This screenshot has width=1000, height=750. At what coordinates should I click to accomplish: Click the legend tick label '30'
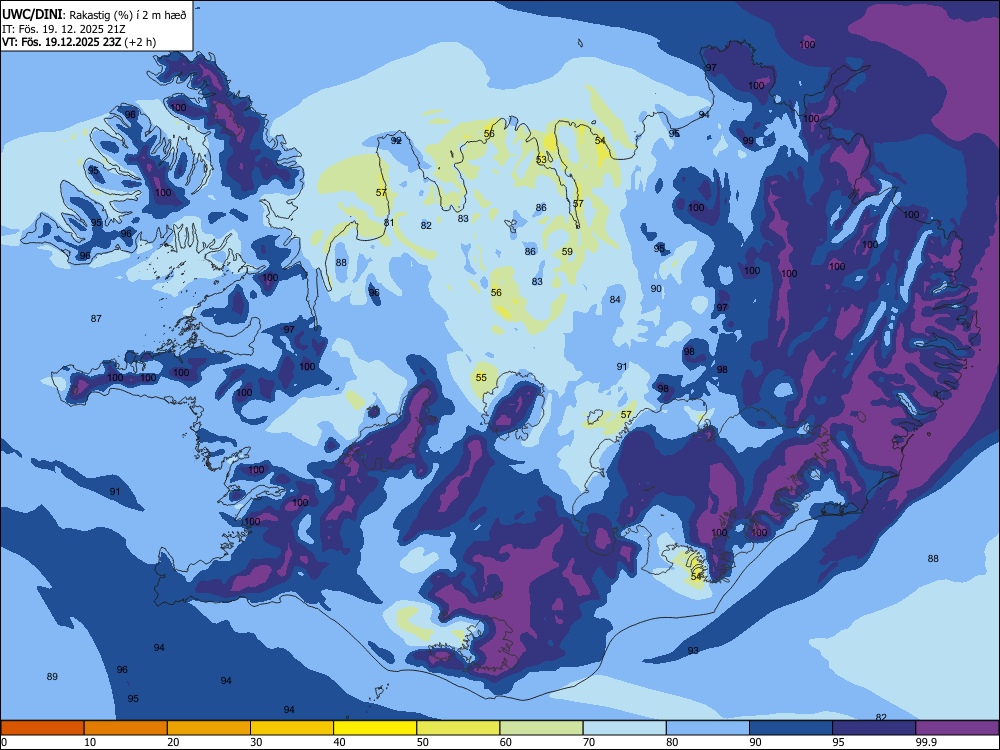(256, 742)
